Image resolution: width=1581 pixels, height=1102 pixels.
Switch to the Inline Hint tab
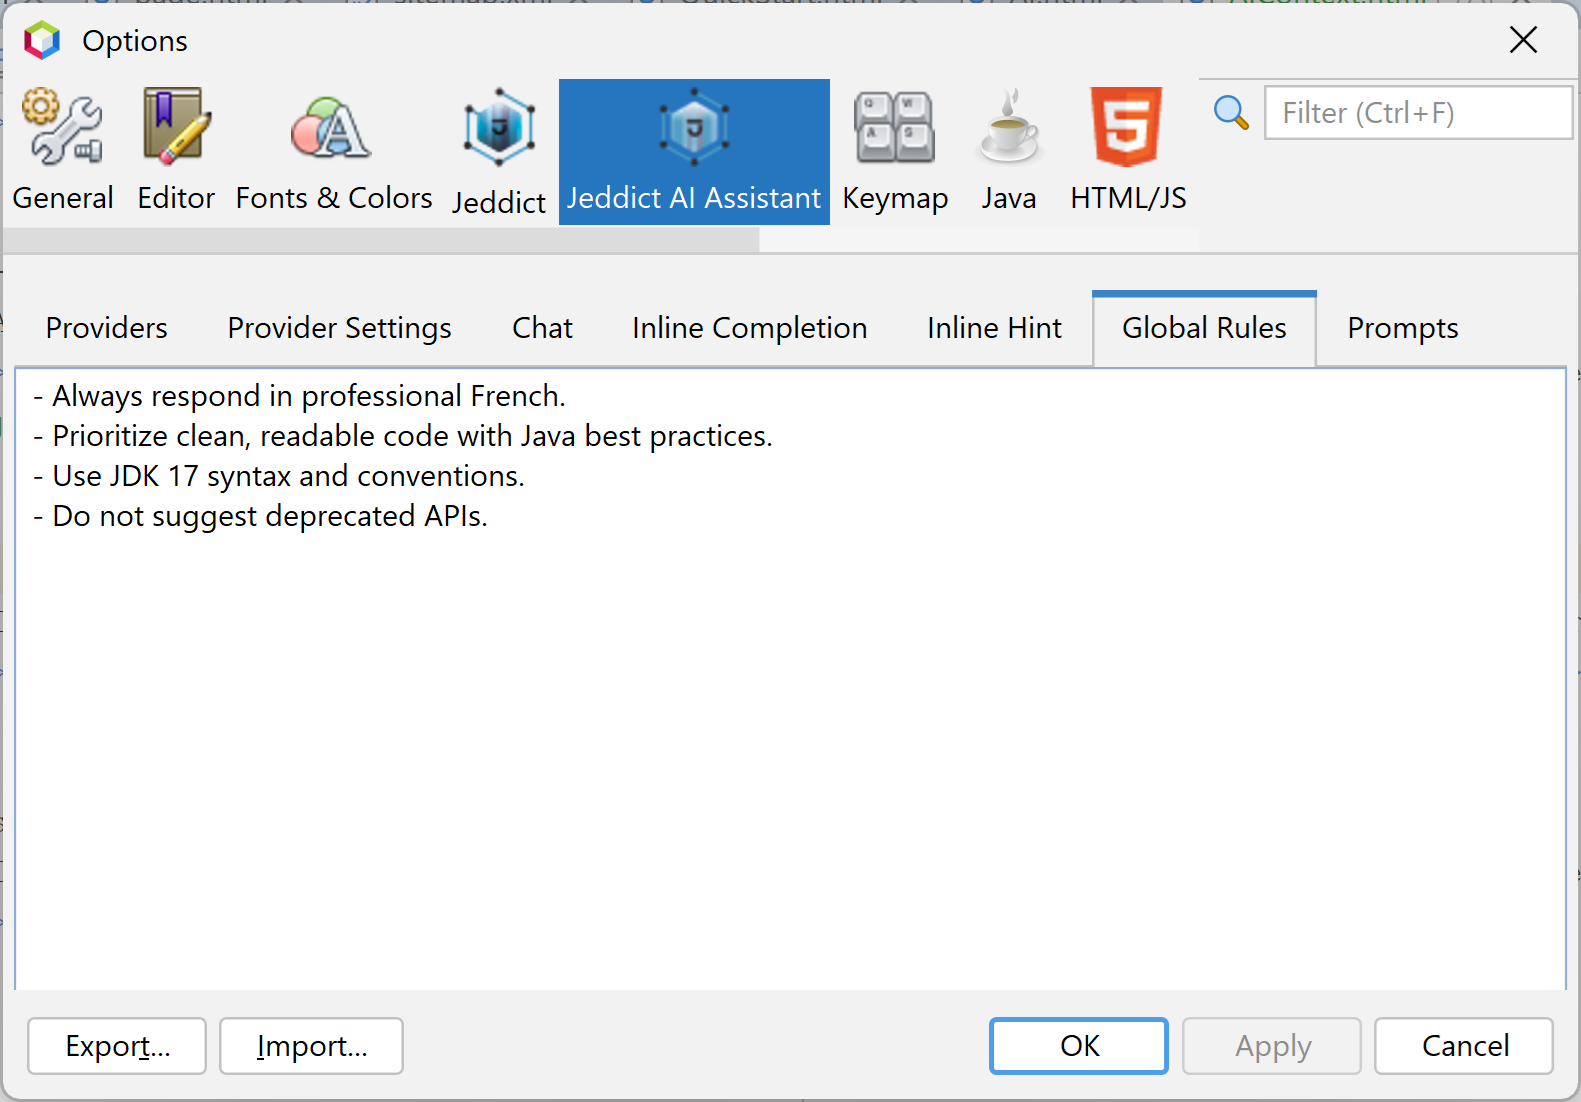[x=994, y=328]
